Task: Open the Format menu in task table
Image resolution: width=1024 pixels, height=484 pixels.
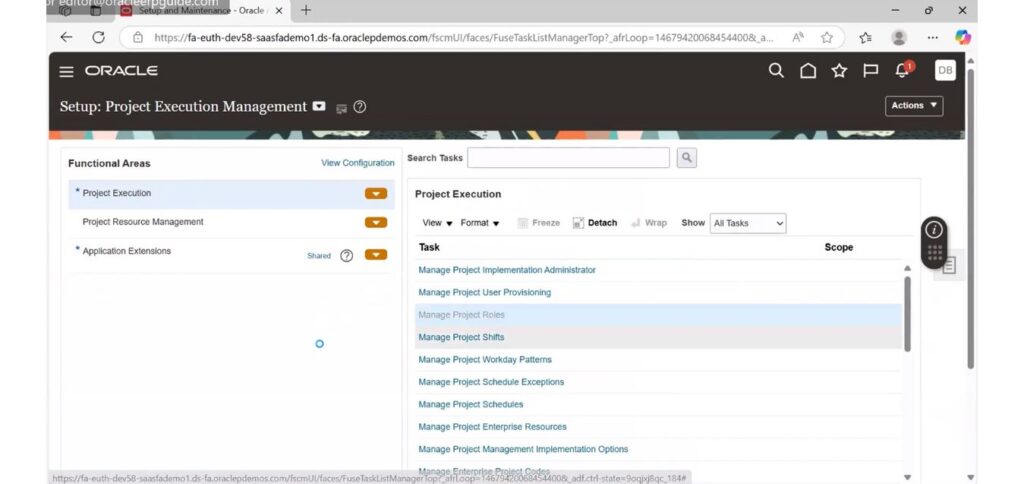Action: click(480, 223)
